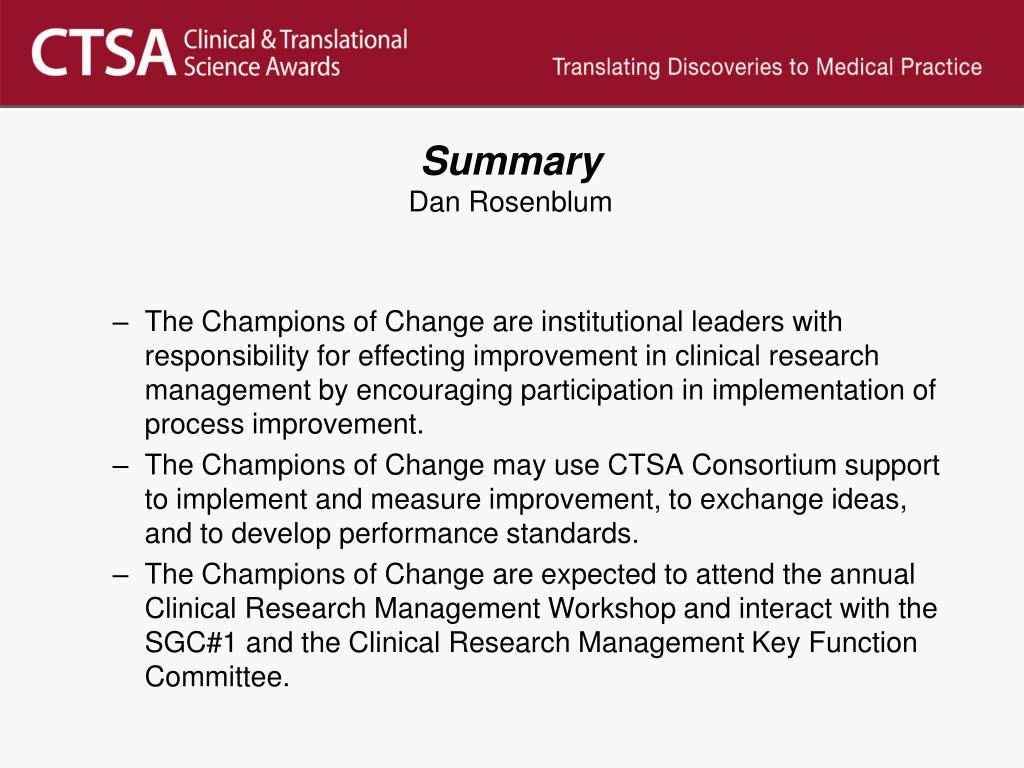Click the words CTSA Consortium support

pos(773,466)
